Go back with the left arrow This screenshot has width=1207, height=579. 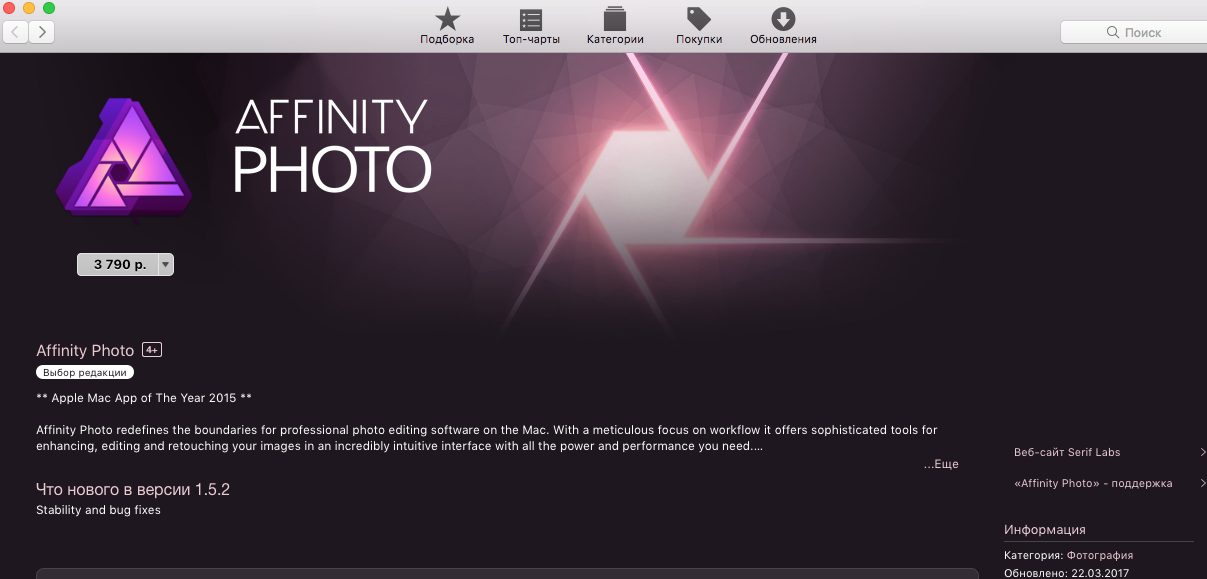(x=15, y=32)
